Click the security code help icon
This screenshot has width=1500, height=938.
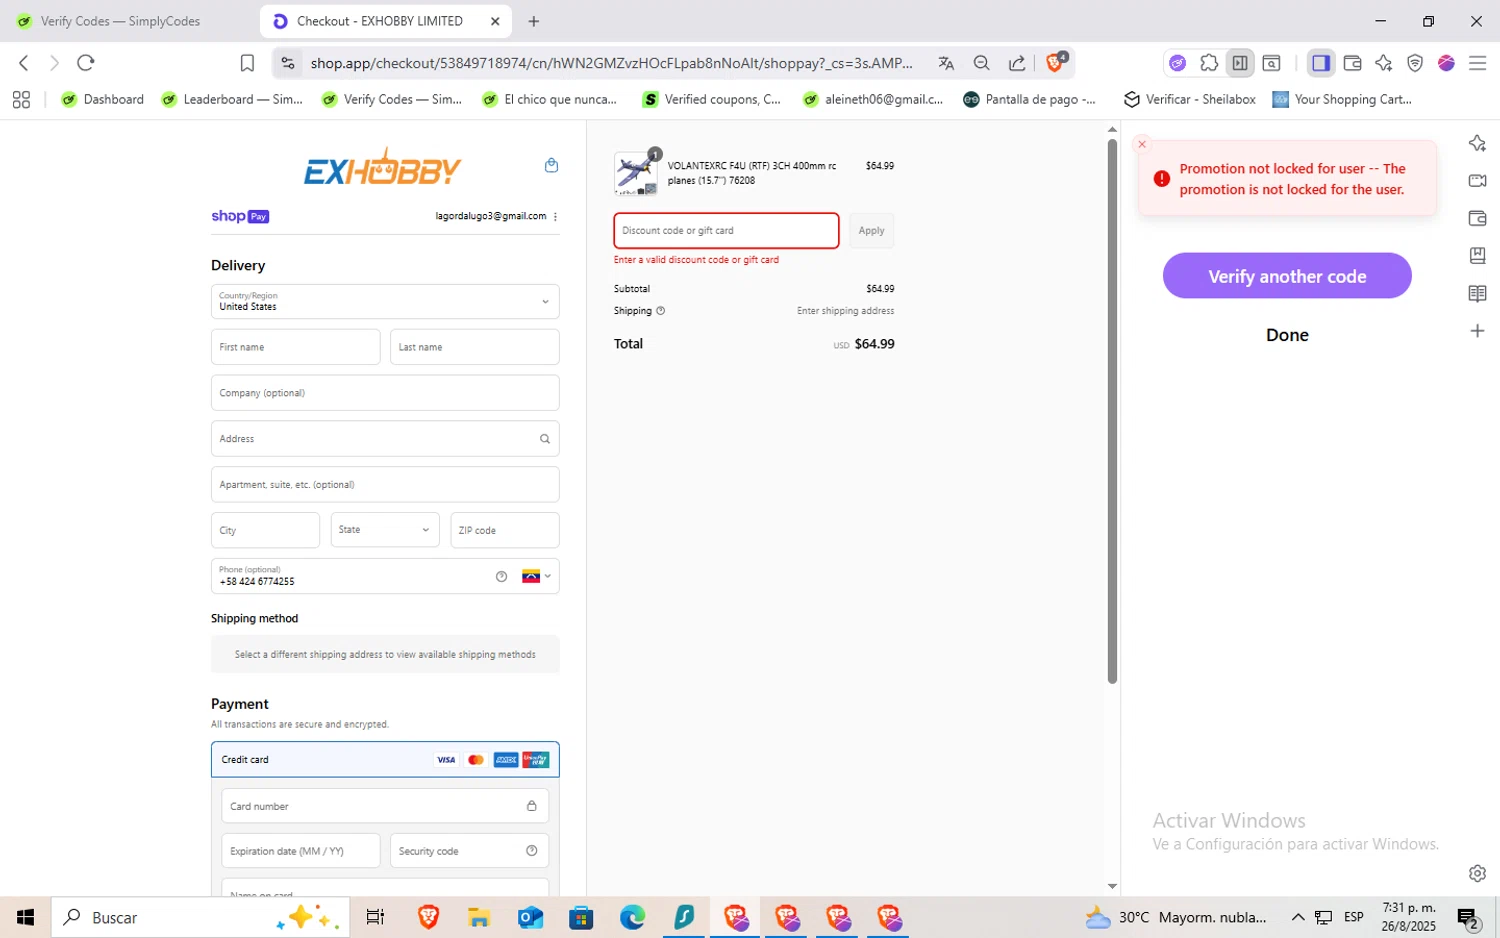(531, 851)
